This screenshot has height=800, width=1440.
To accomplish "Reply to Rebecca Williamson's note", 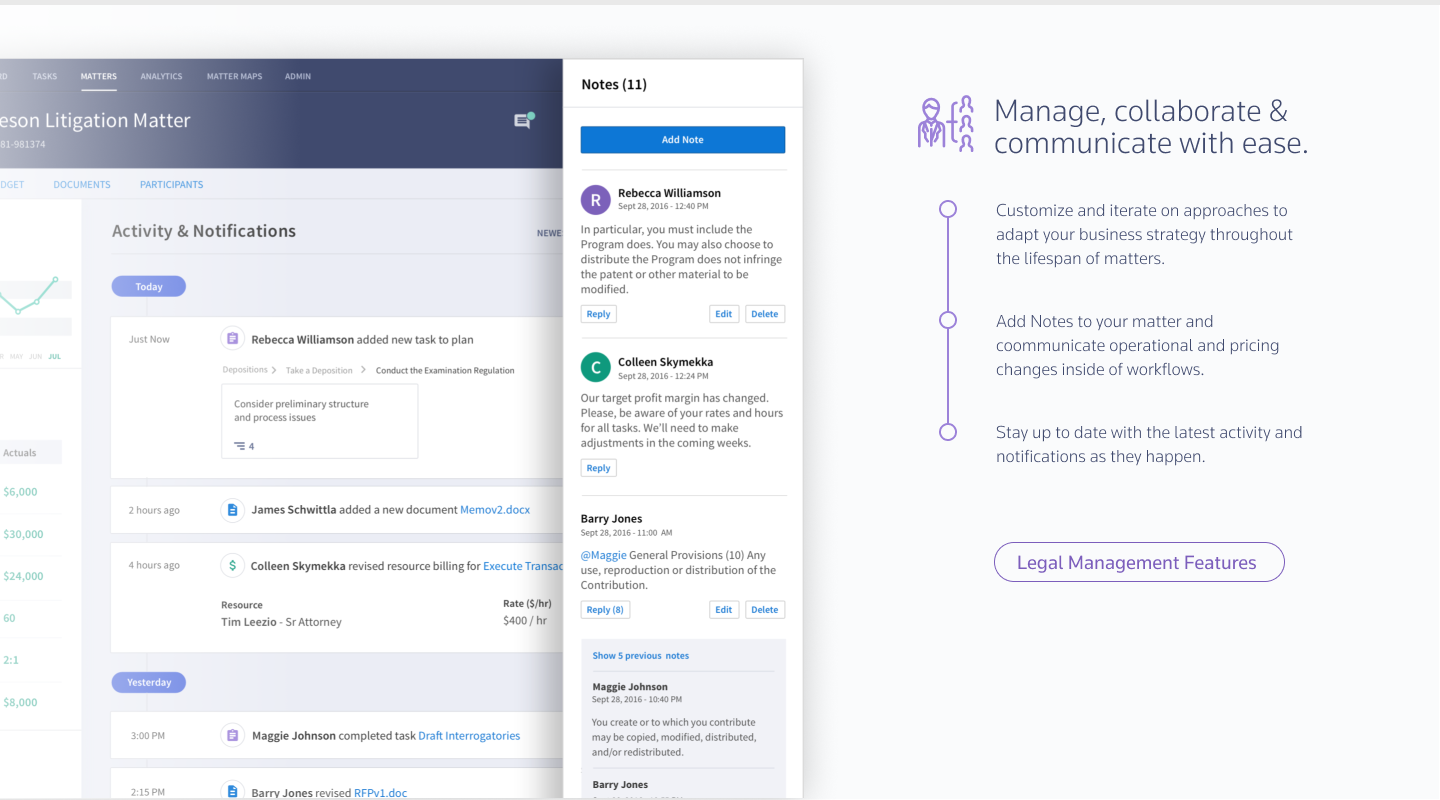I will 599,314.
